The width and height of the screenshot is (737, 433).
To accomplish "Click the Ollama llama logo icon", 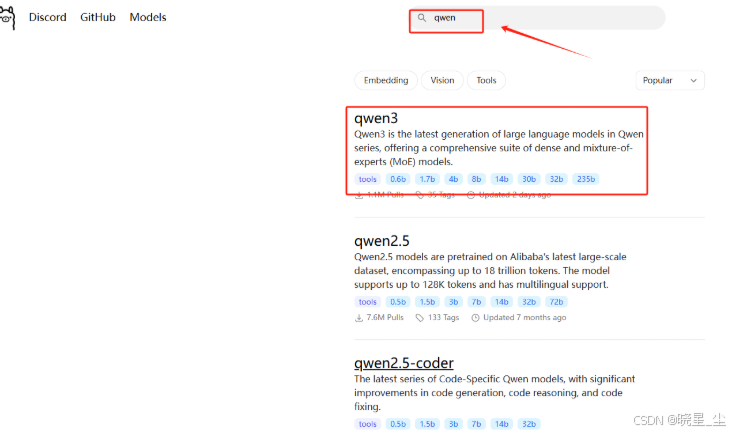I will (x=7, y=17).
